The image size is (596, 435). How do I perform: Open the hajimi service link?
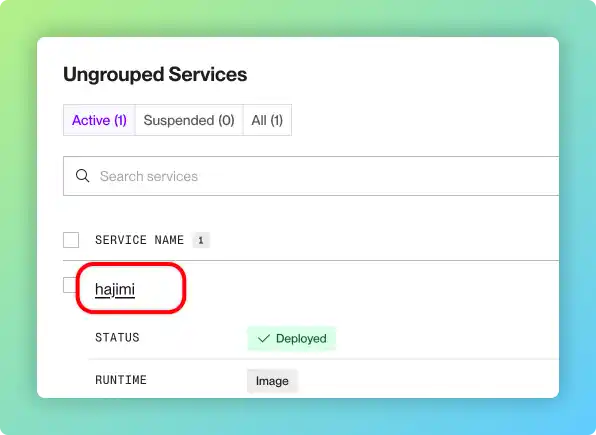115,289
